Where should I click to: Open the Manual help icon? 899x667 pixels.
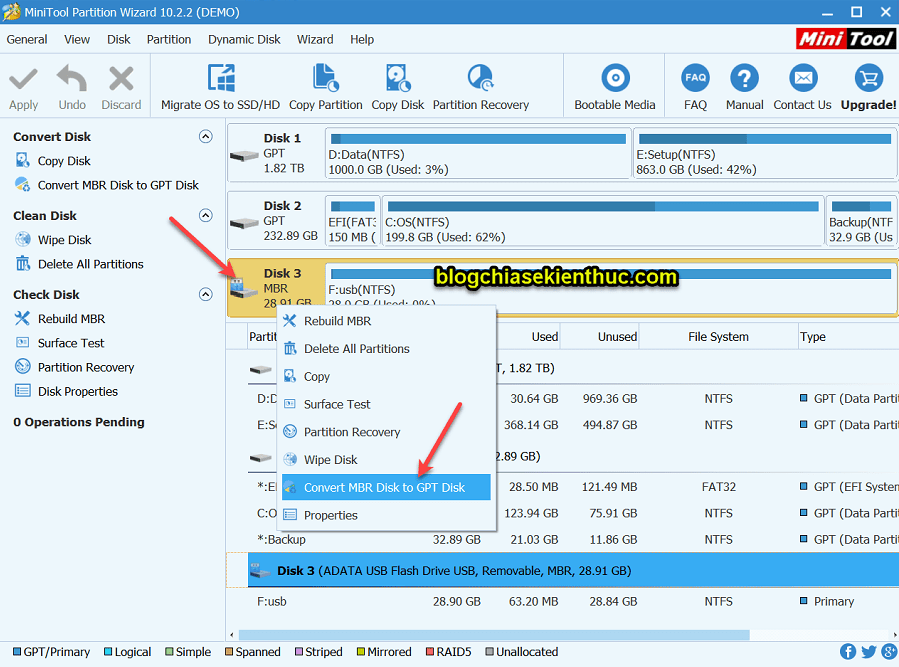(x=745, y=78)
